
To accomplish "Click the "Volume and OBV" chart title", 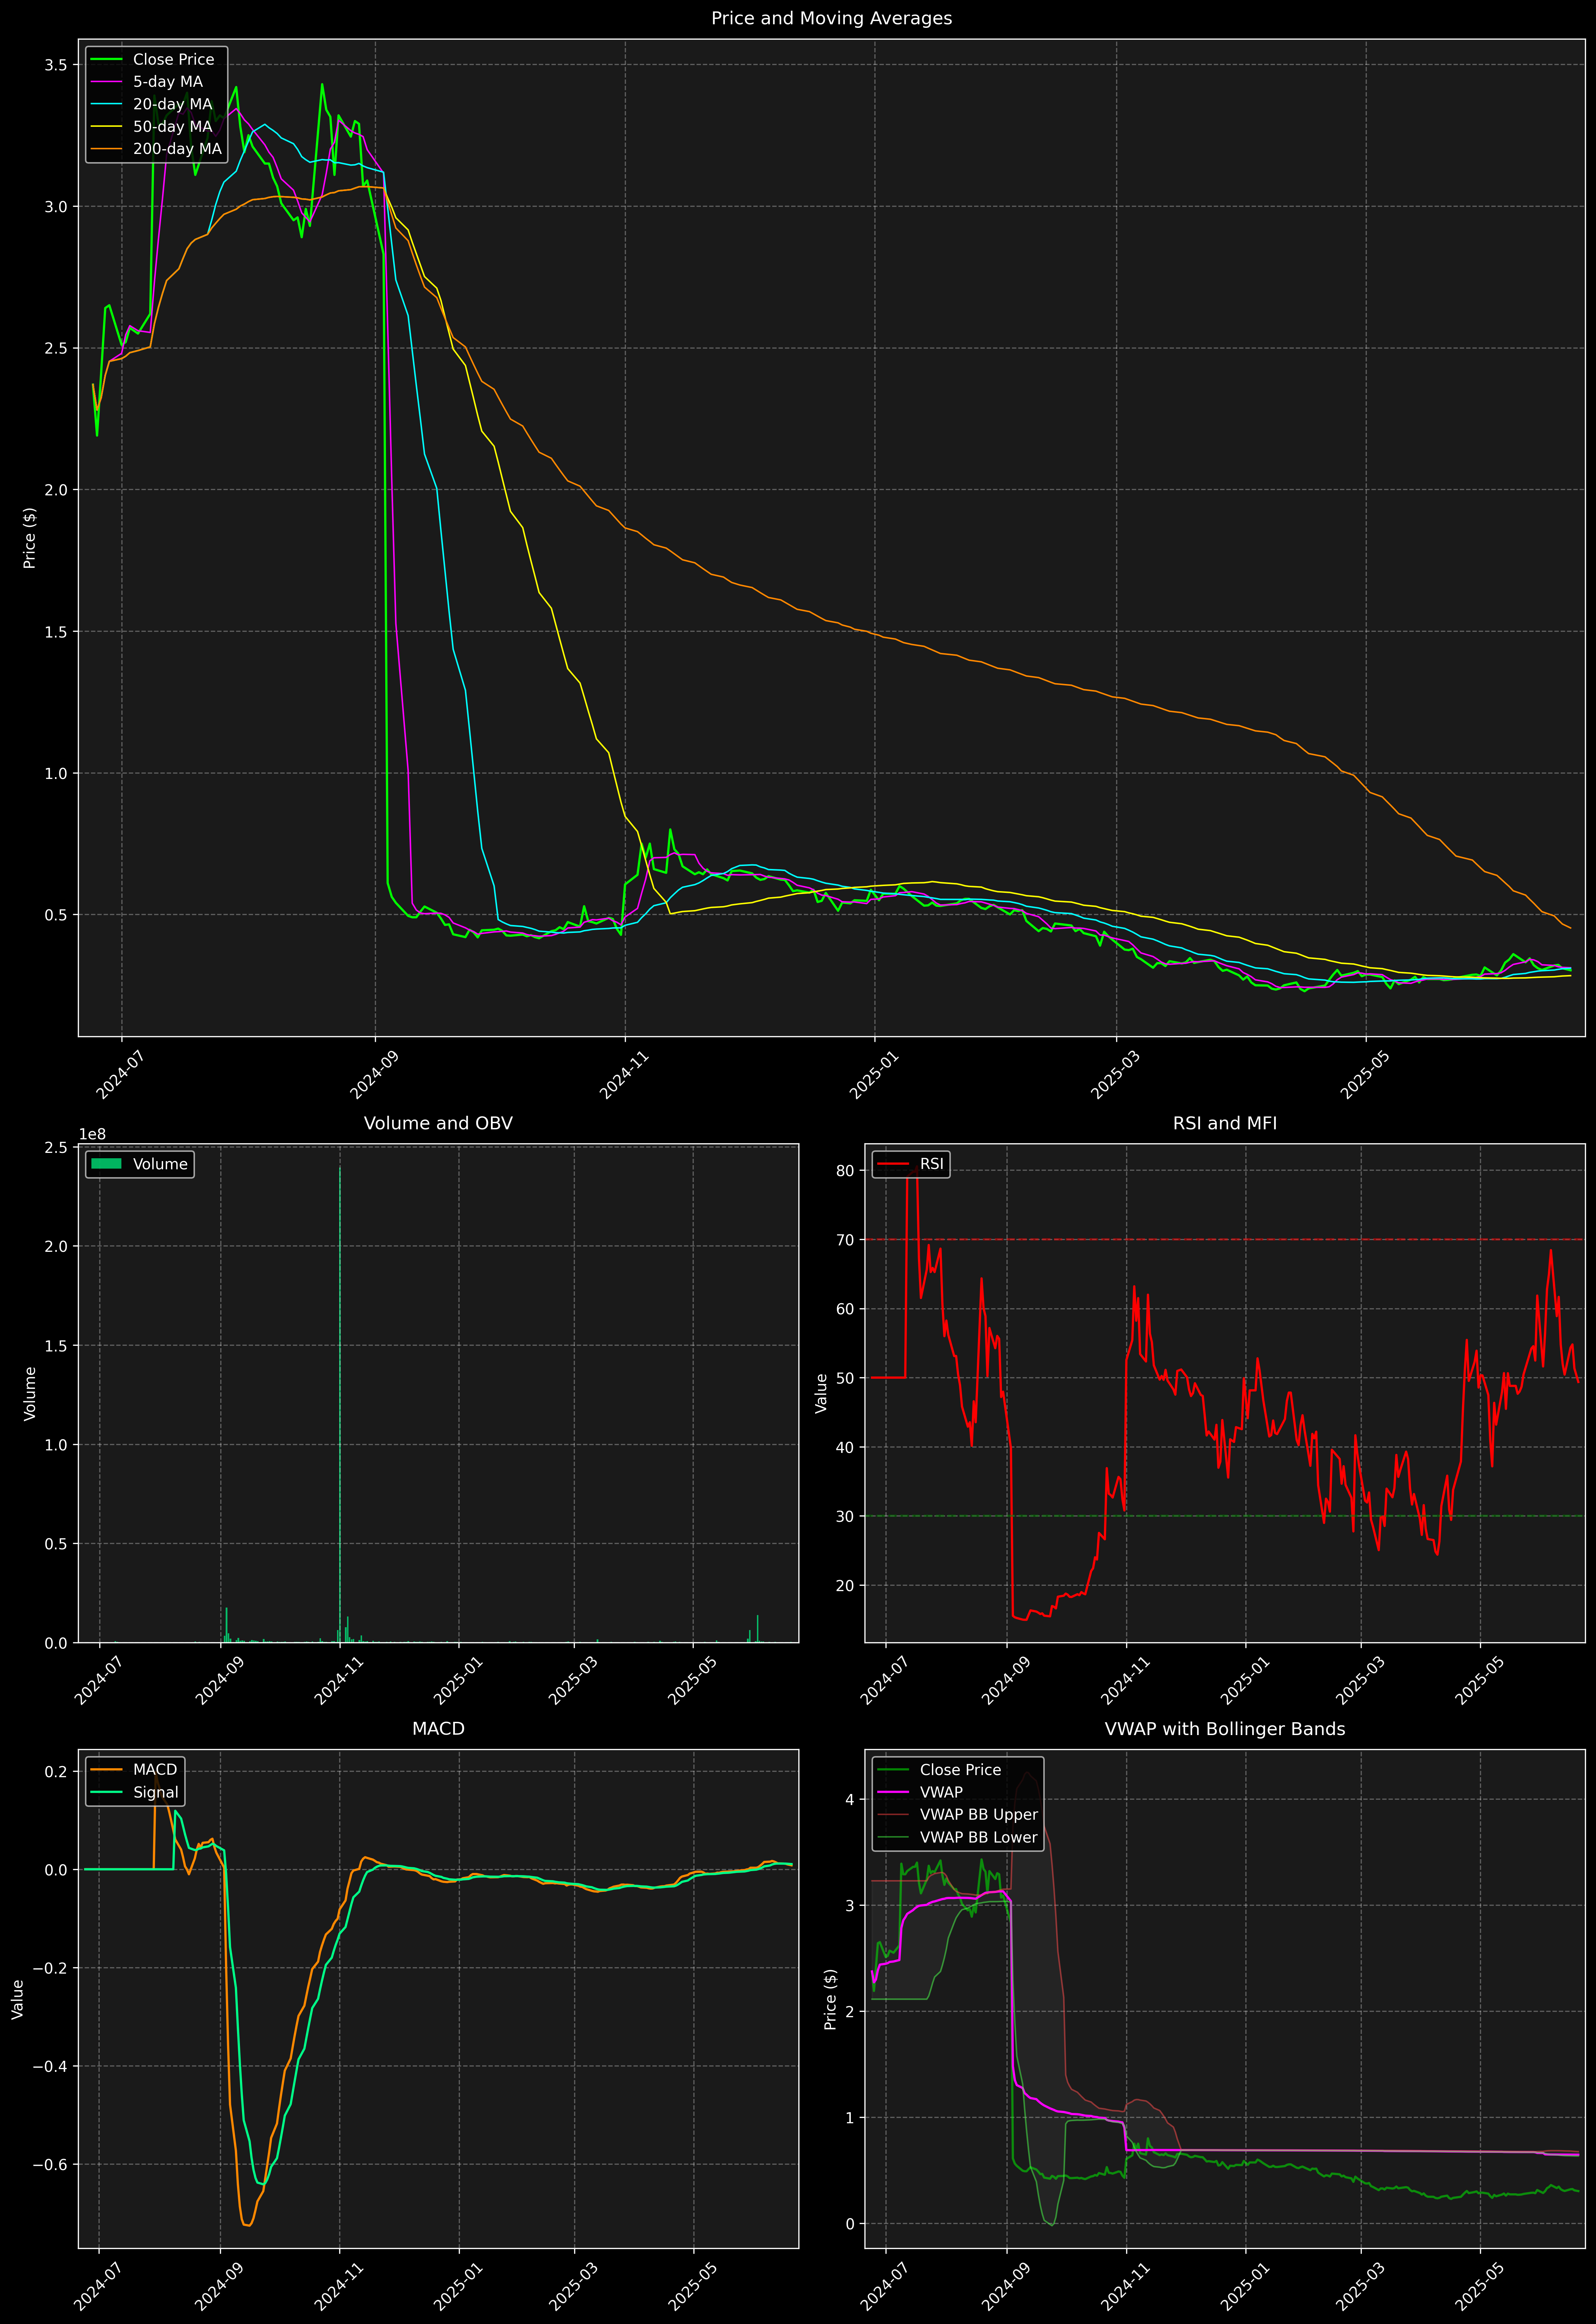I will tap(438, 1123).
